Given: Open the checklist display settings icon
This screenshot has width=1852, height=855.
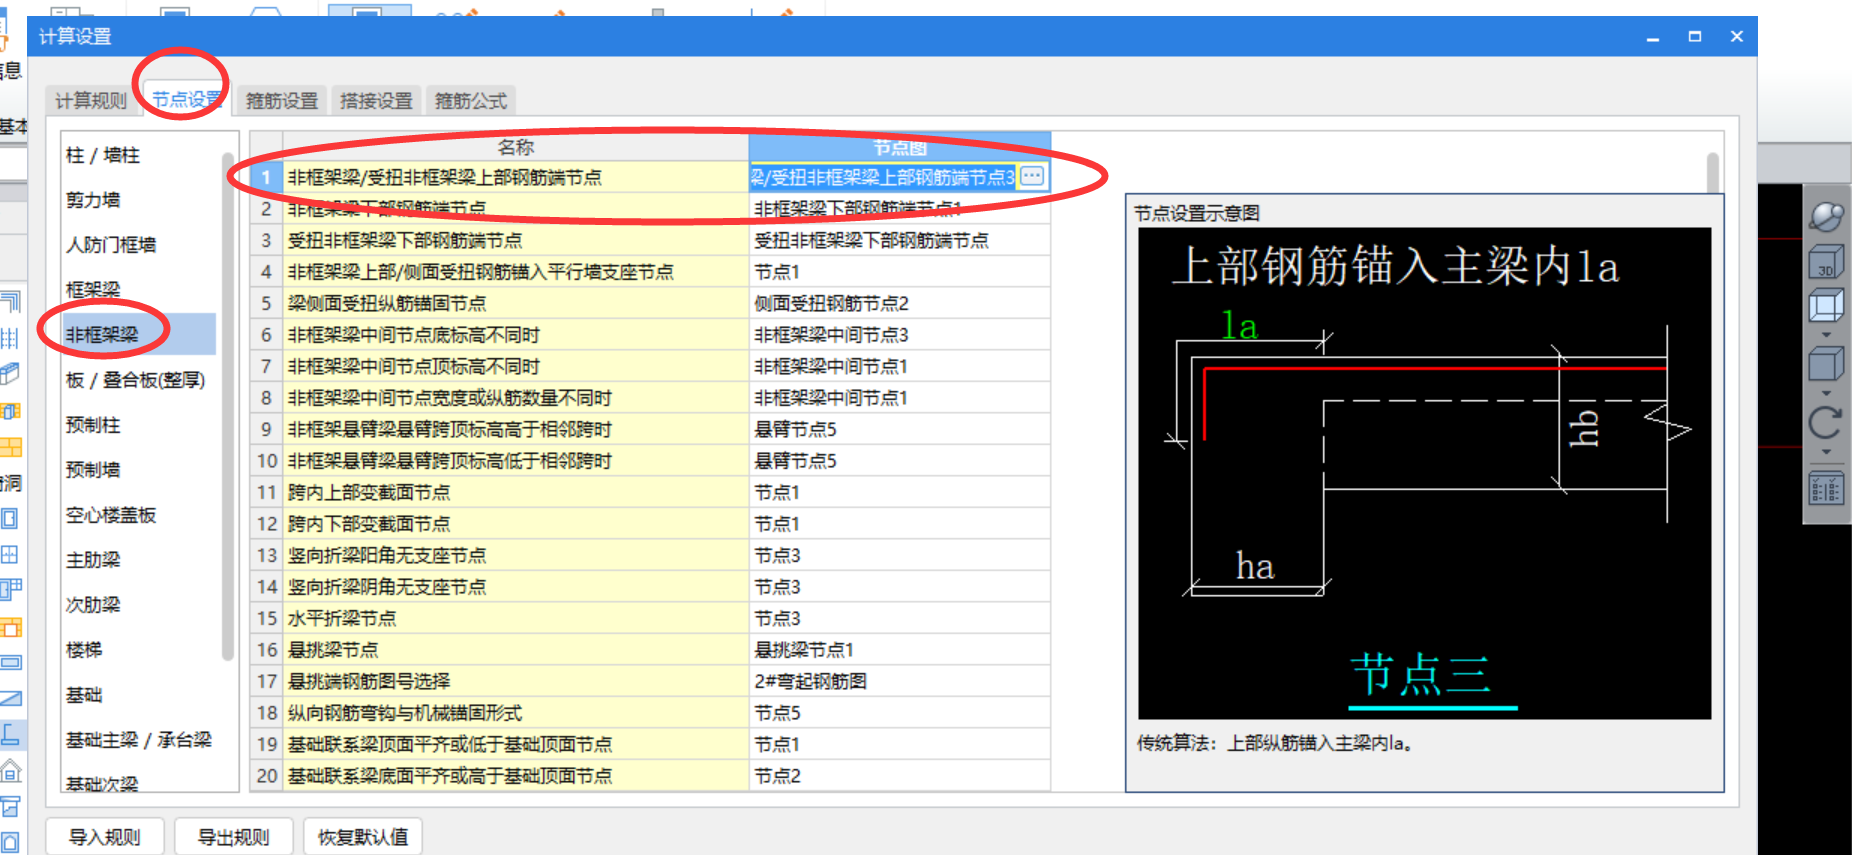Looking at the screenshot, I should [1826, 489].
